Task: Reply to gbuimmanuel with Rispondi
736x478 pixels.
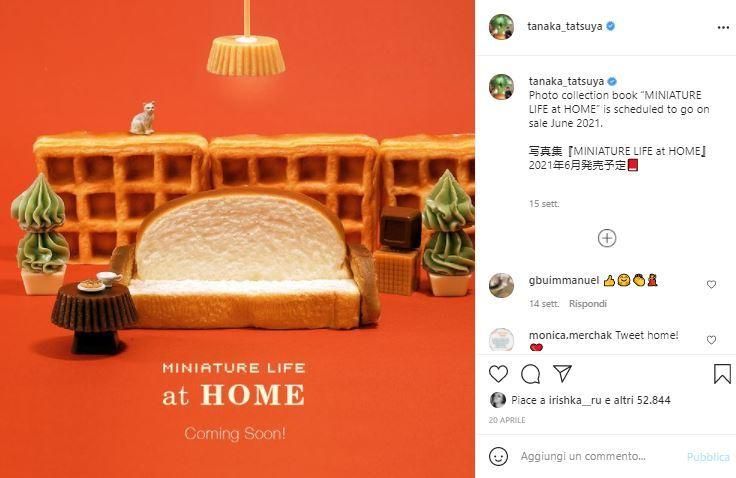Action: click(588, 304)
